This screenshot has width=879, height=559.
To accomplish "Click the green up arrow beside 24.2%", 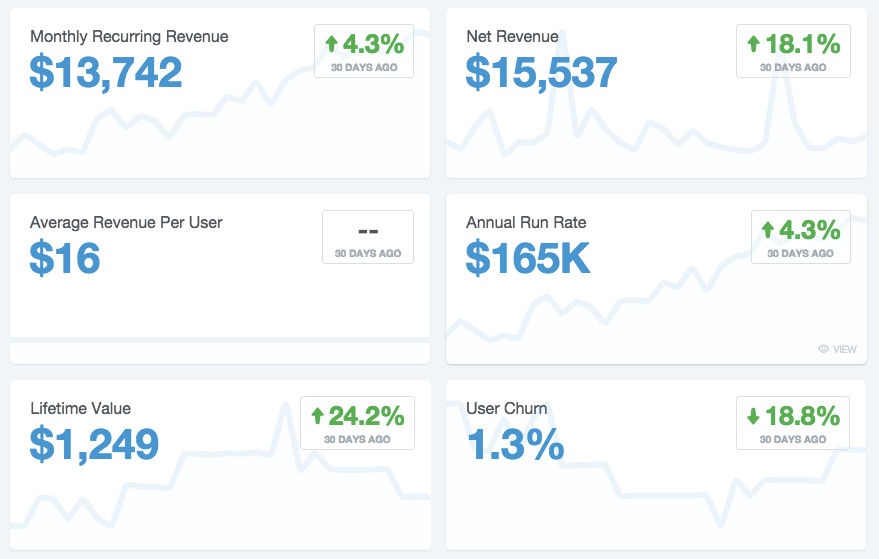I will coord(317,415).
